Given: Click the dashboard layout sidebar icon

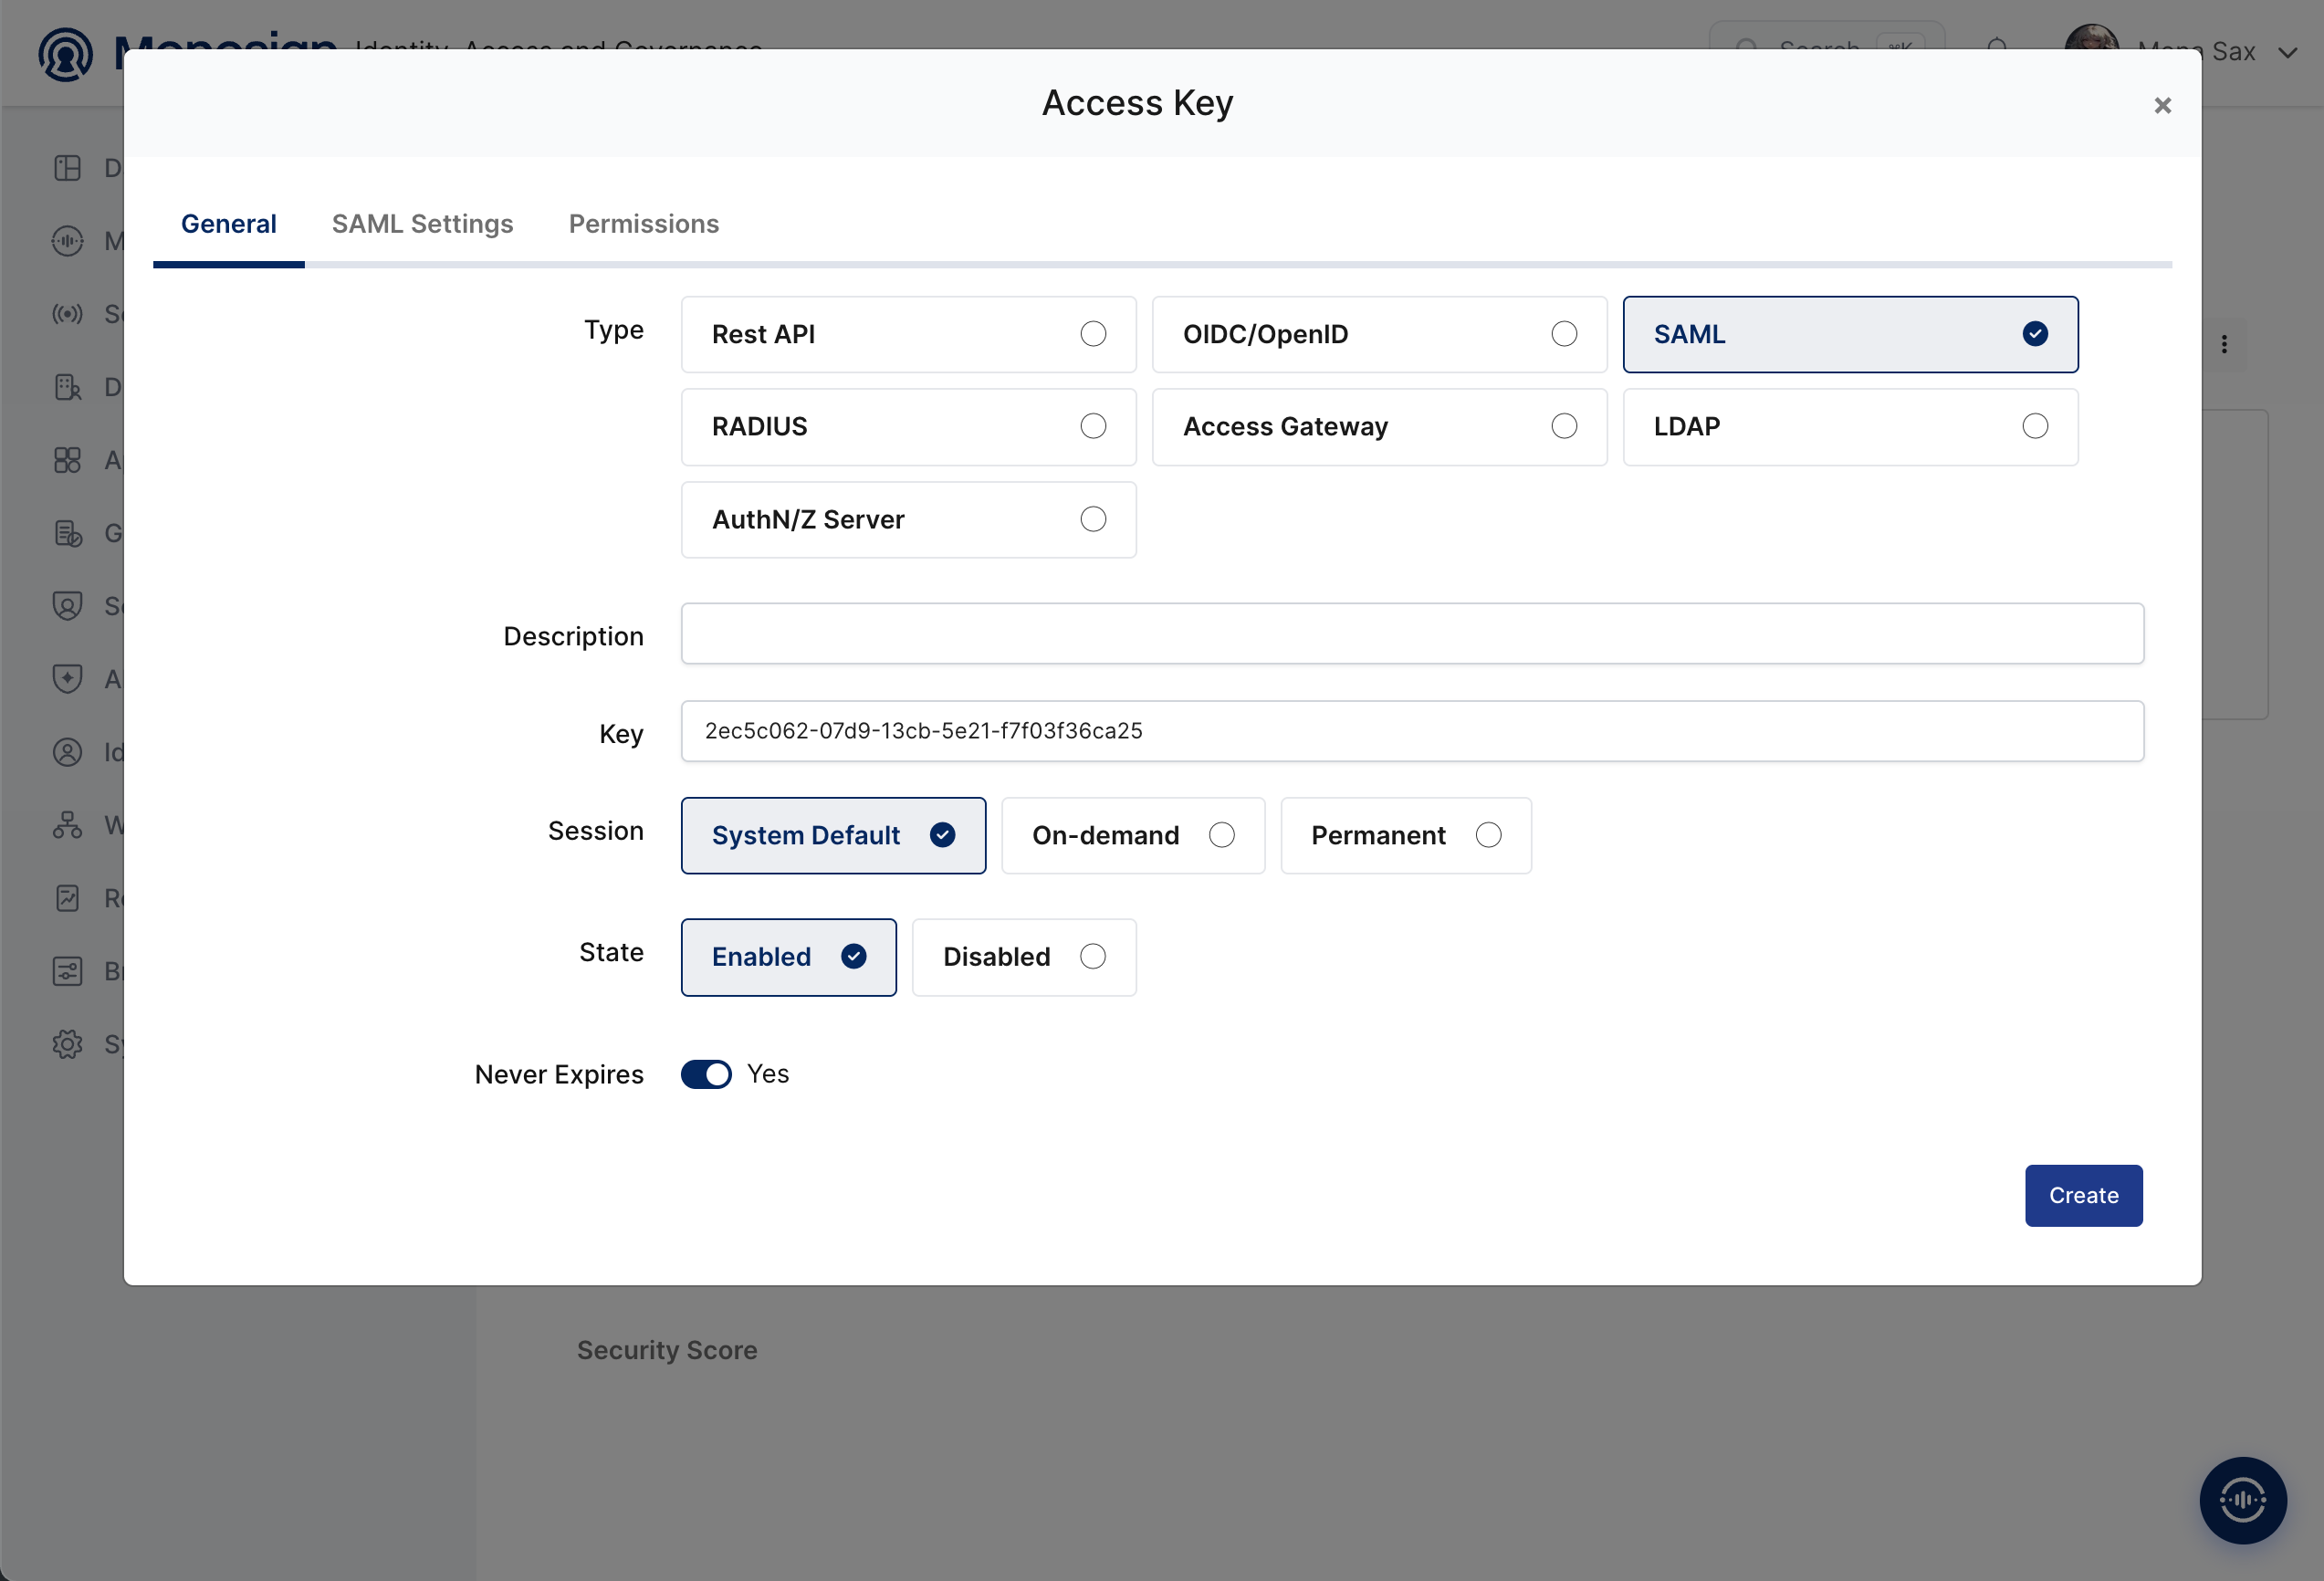Looking at the screenshot, I should (x=67, y=168).
